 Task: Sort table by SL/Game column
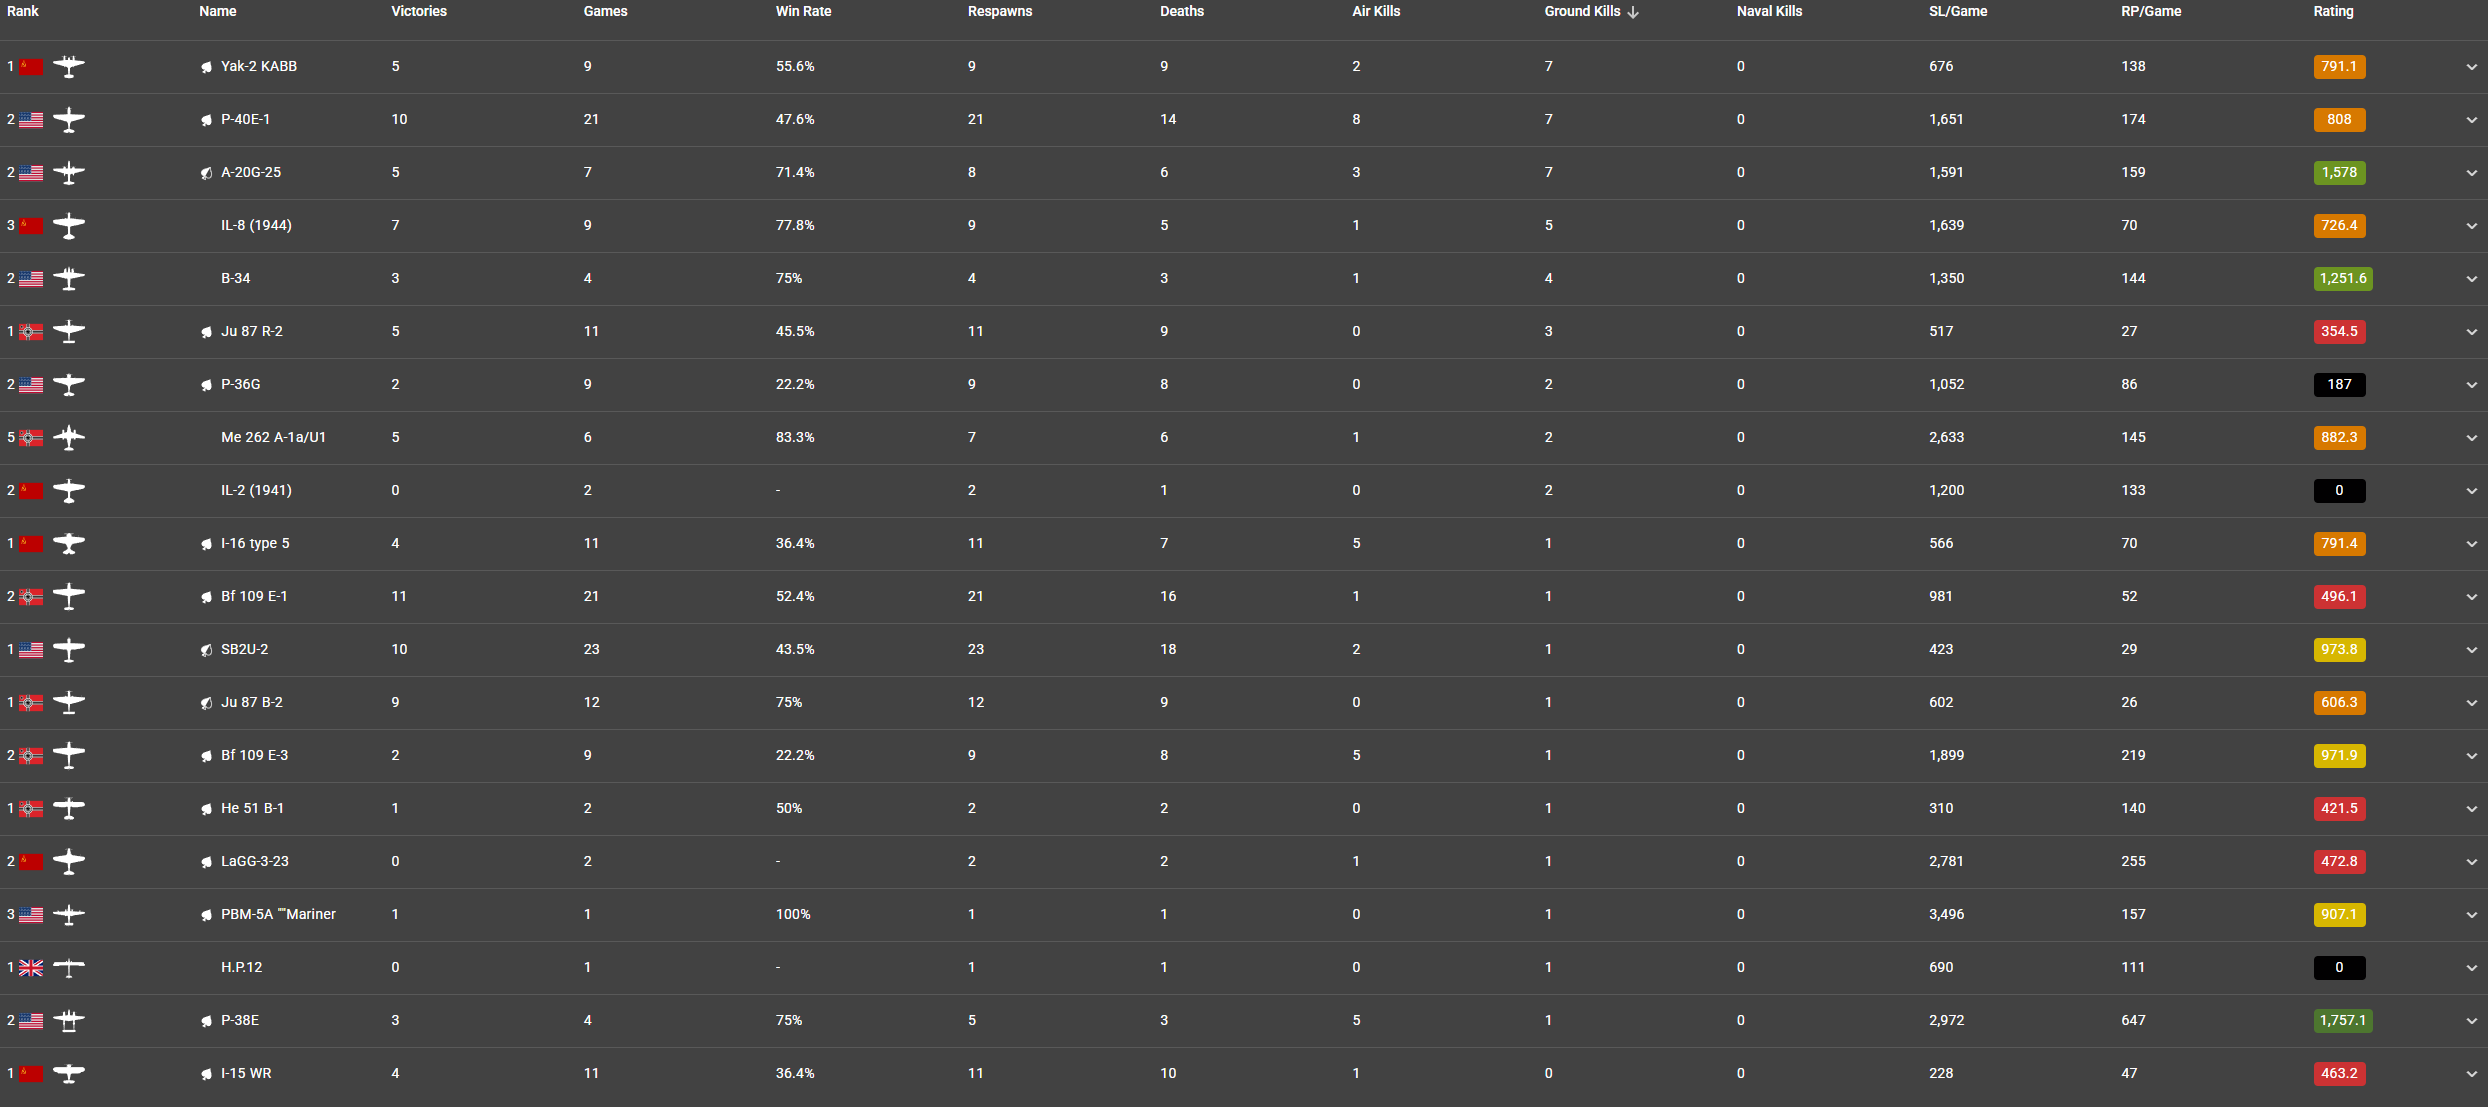tap(1958, 11)
